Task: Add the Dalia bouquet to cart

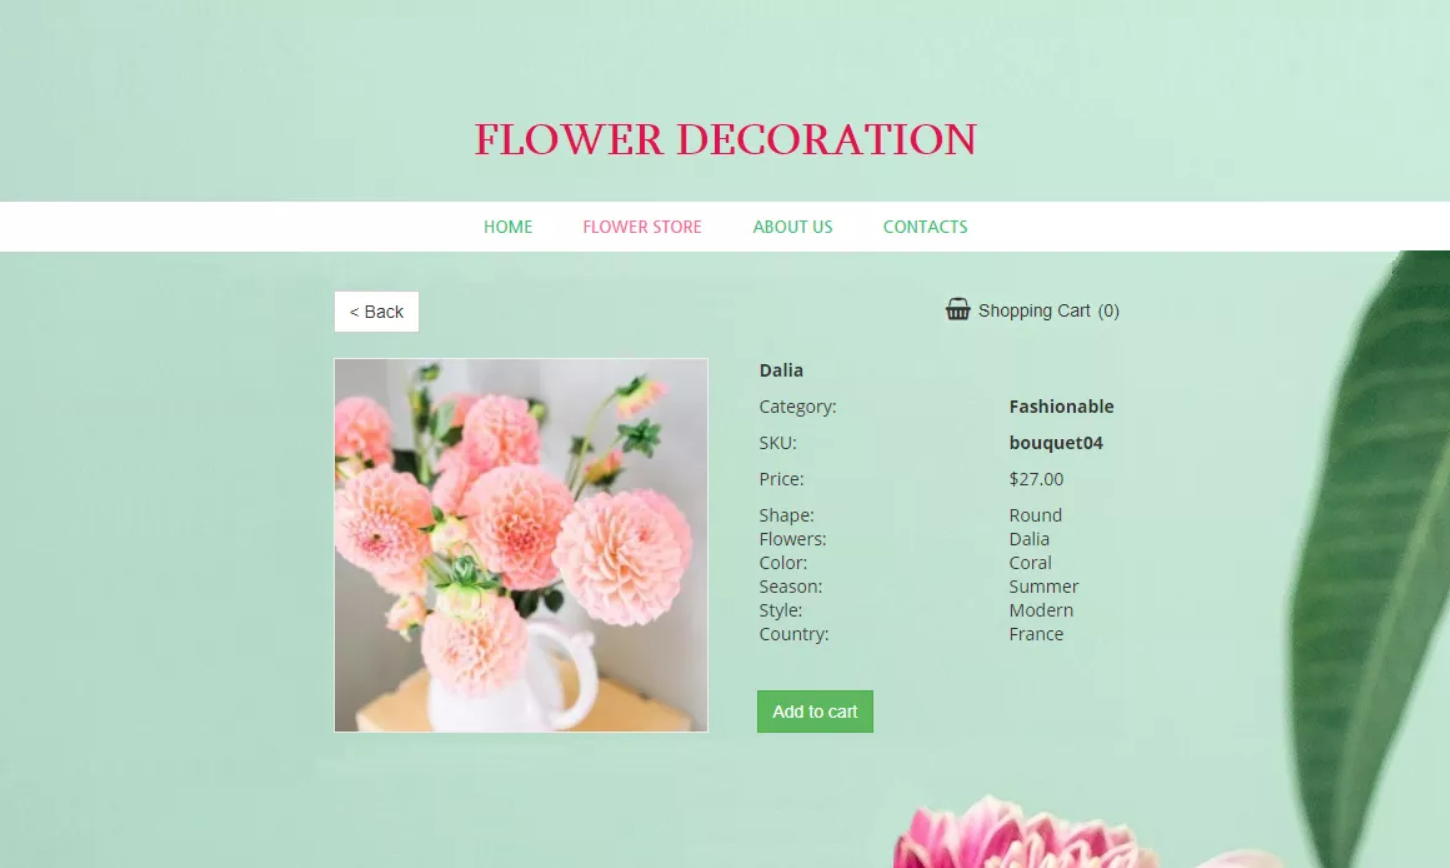Action: coord(815,711)
